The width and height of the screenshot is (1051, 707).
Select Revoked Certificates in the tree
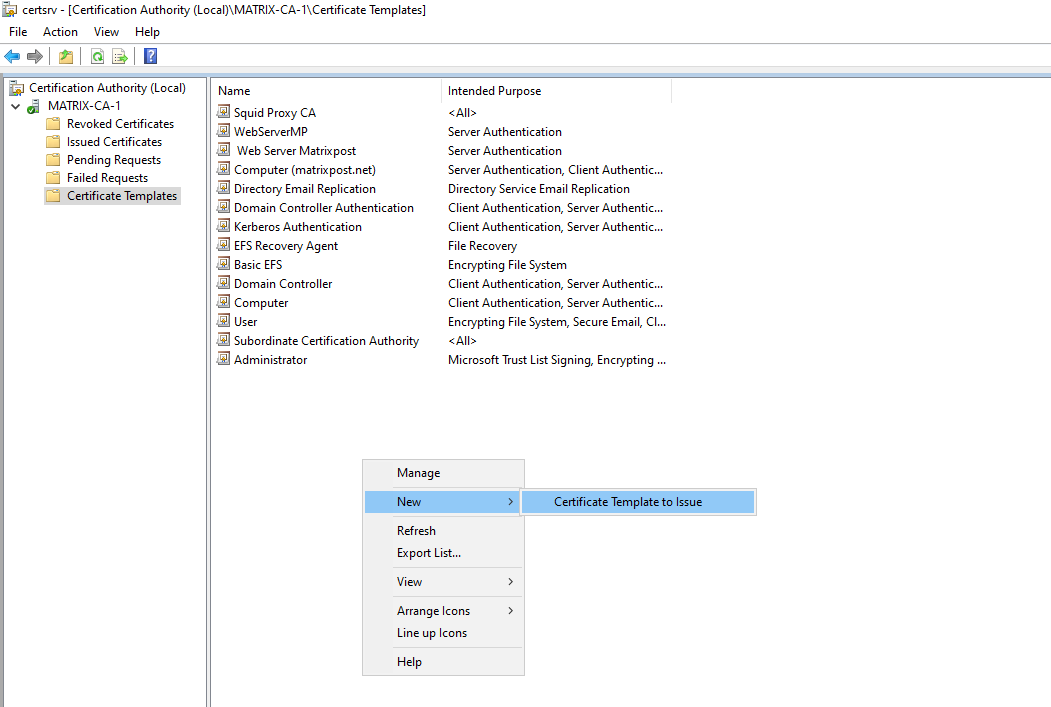pos(120,124)
